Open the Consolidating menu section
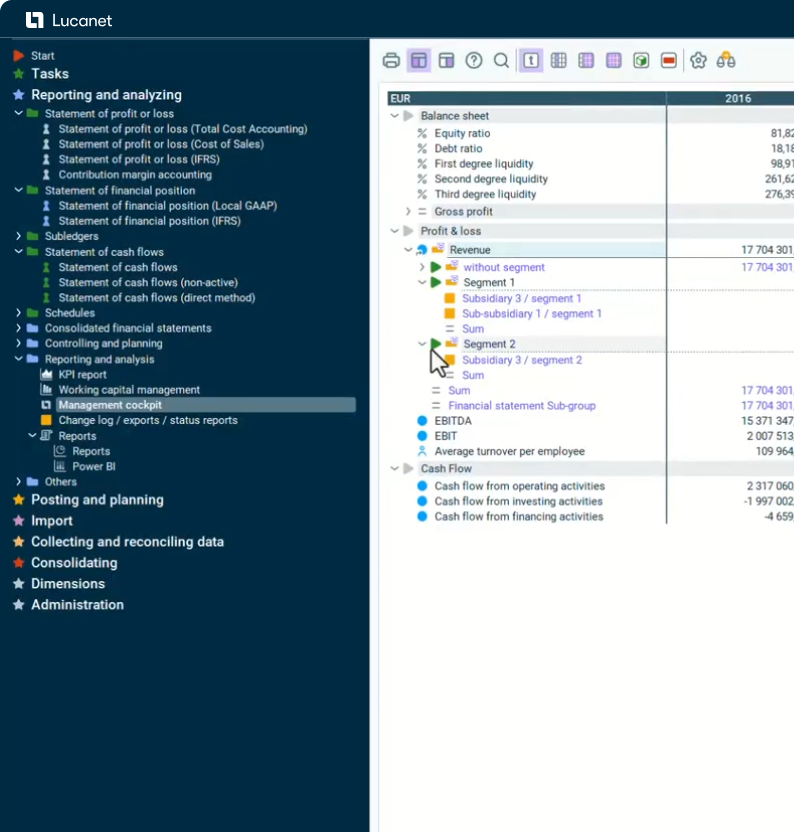The image size is (794, 832). click(x=74, y=563)
